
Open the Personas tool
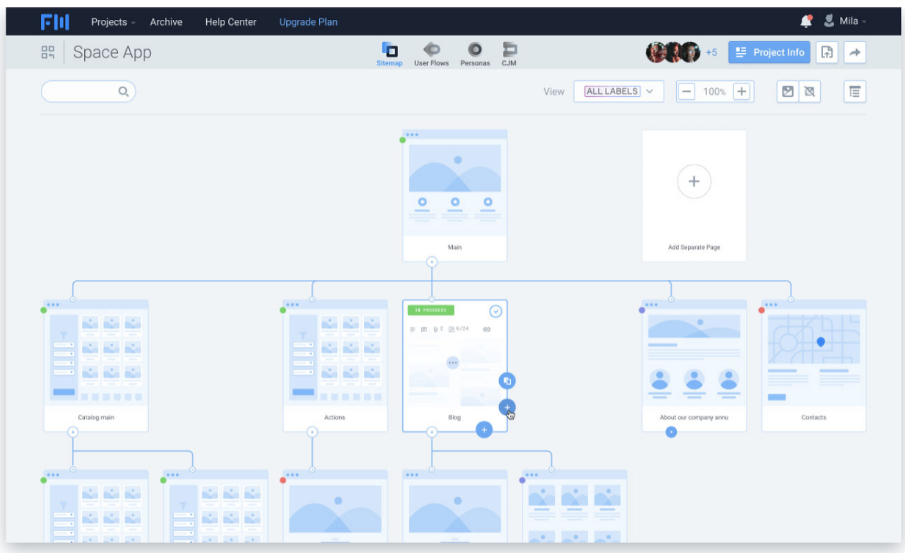pyautogui.click(x=474, y=54)
